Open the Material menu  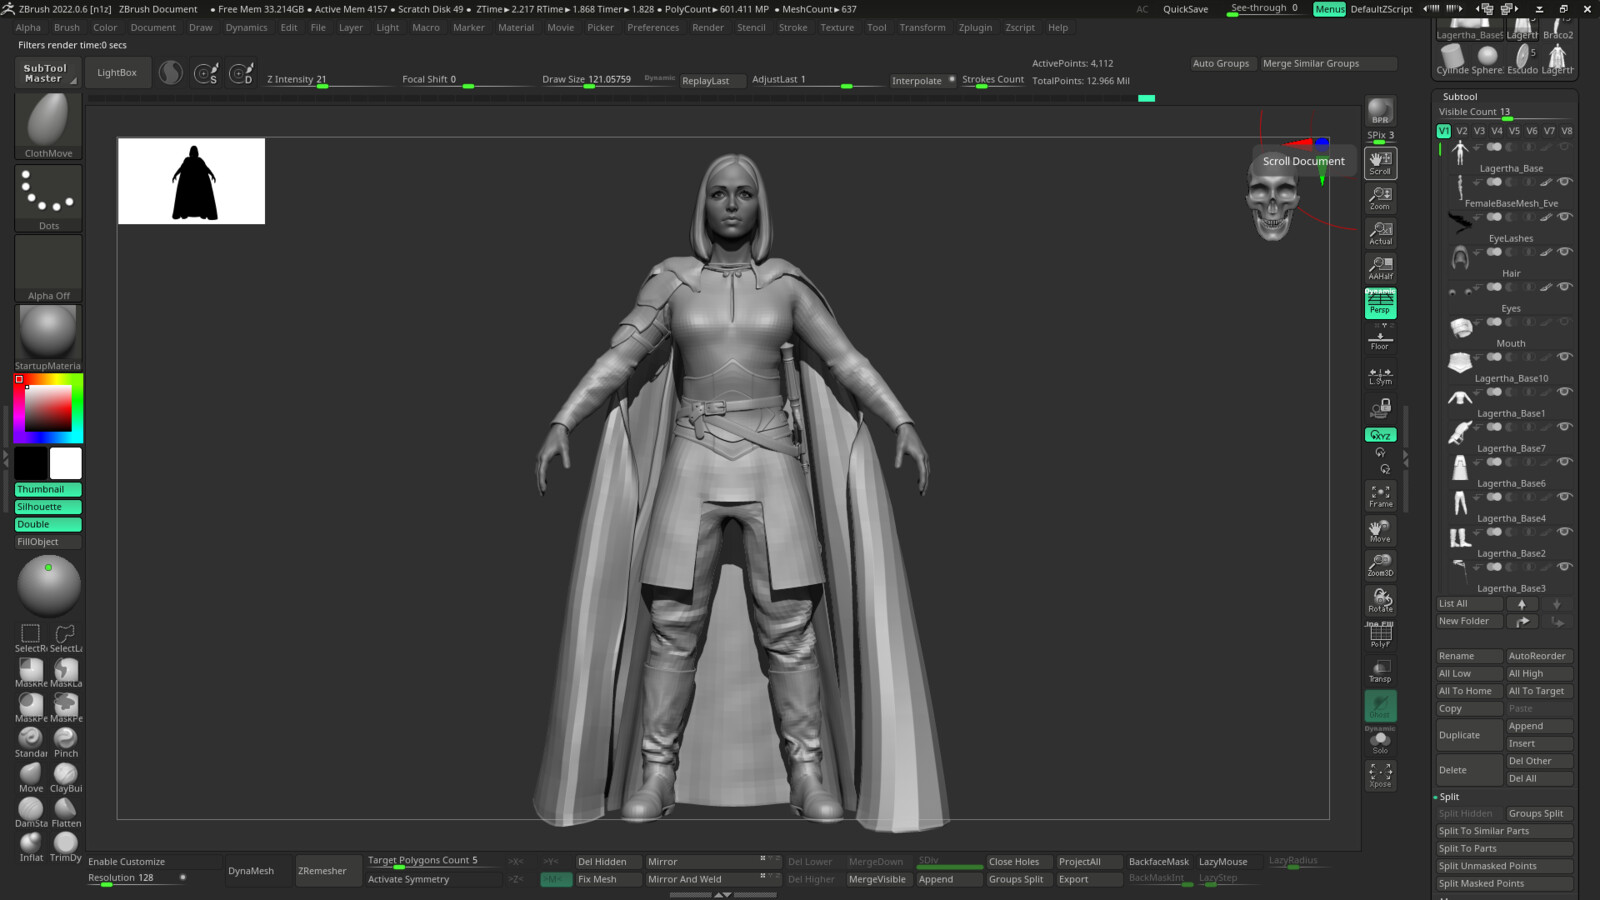click(x=516, y=28)
